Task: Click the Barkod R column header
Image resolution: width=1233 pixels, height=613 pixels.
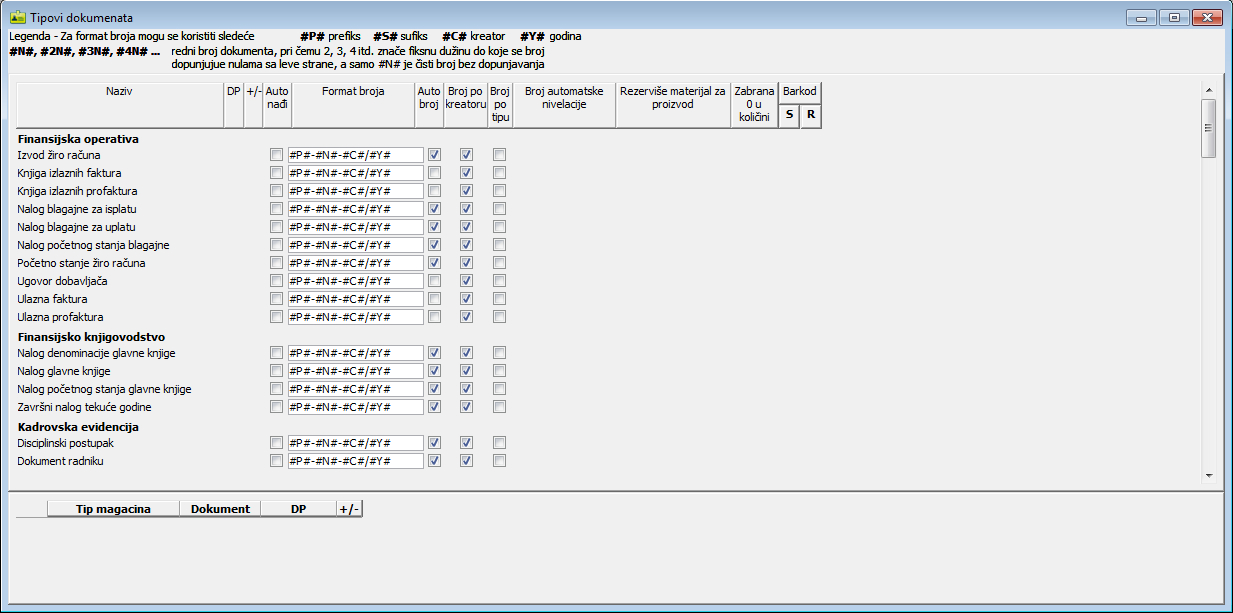Action: [811, 115]
